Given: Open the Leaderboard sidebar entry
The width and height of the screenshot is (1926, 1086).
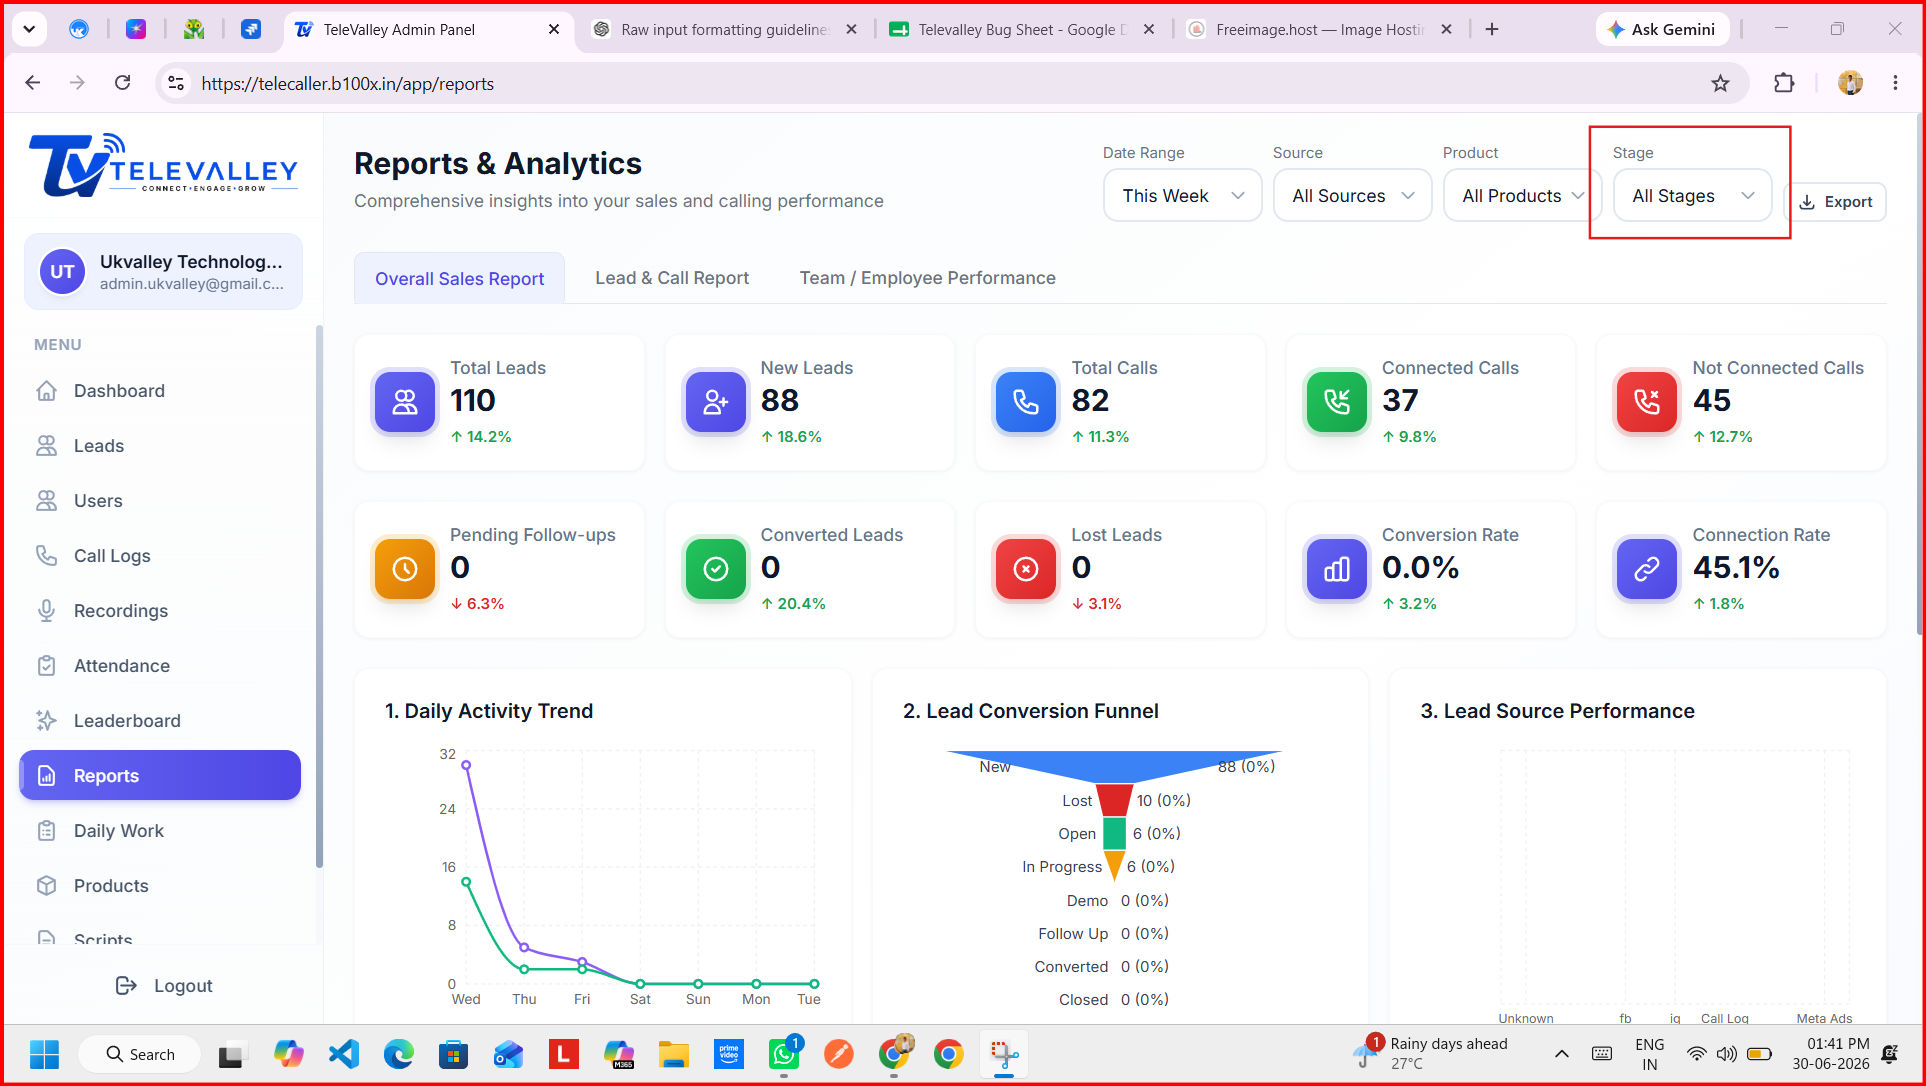Looking at the screenshot, I should 160,721.
